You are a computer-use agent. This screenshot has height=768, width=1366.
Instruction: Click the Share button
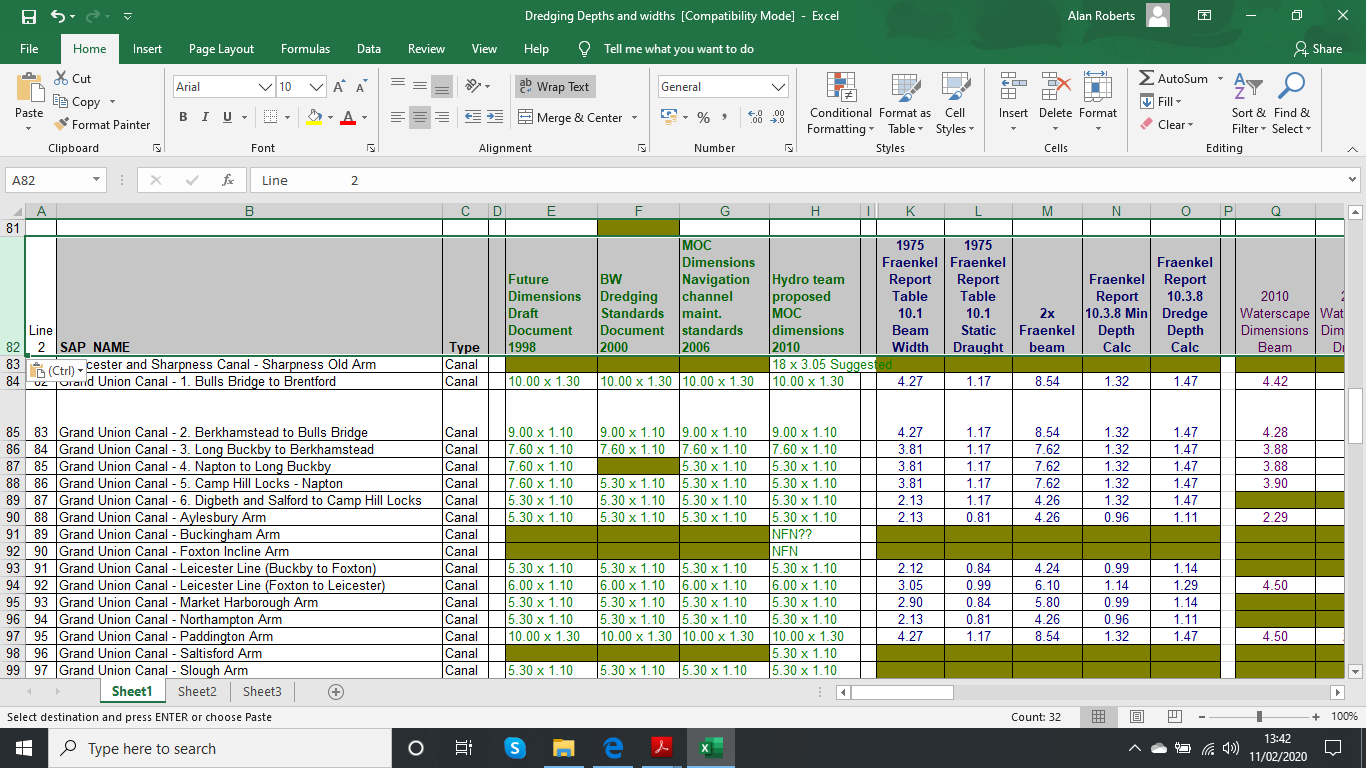point(1318,48)
